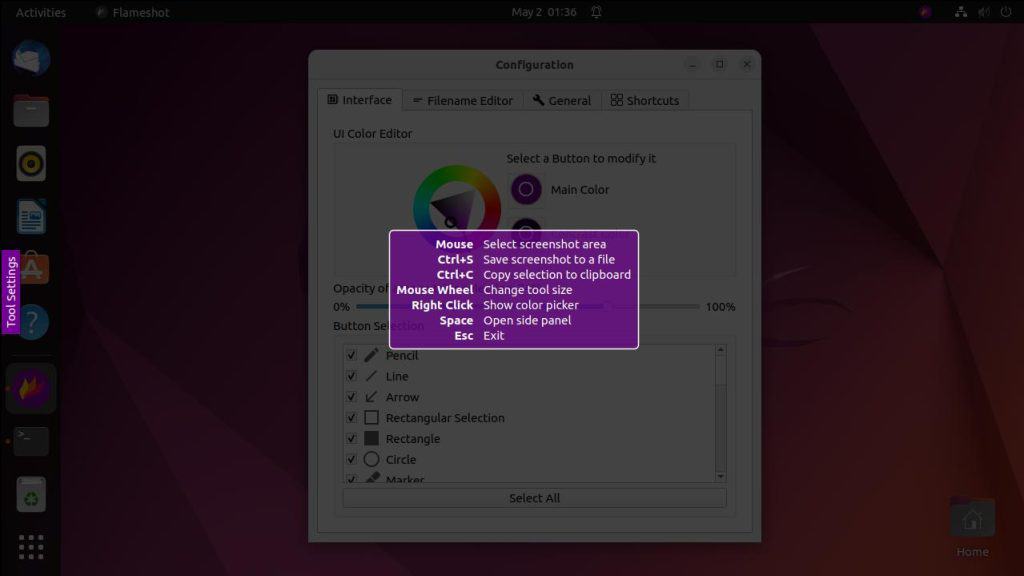Click the Flameshot tray icon in top bar
The height and width of the screenshot is (576, 1024).
(x=925, y=12)
